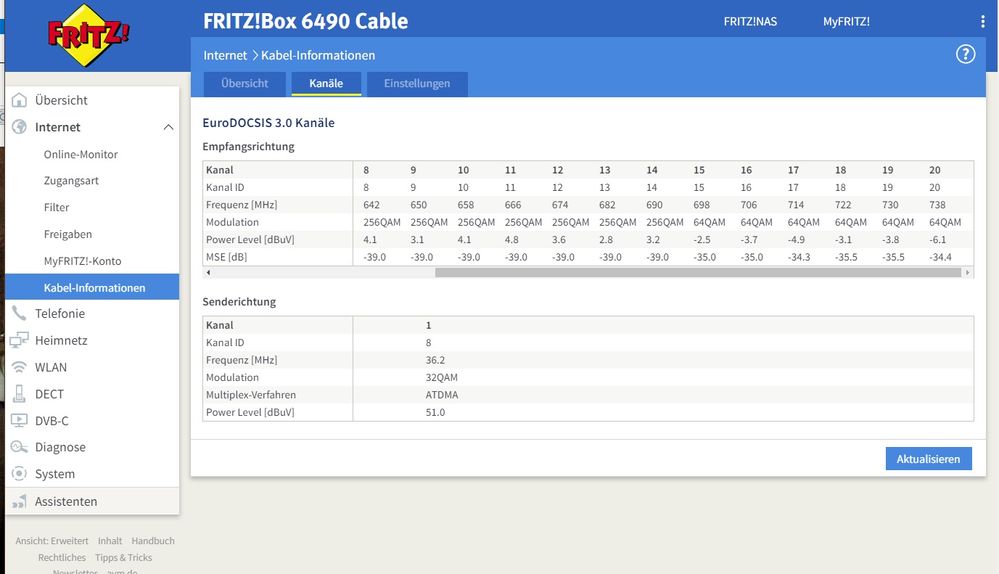Open Filter submenu item

coord(57,208)
